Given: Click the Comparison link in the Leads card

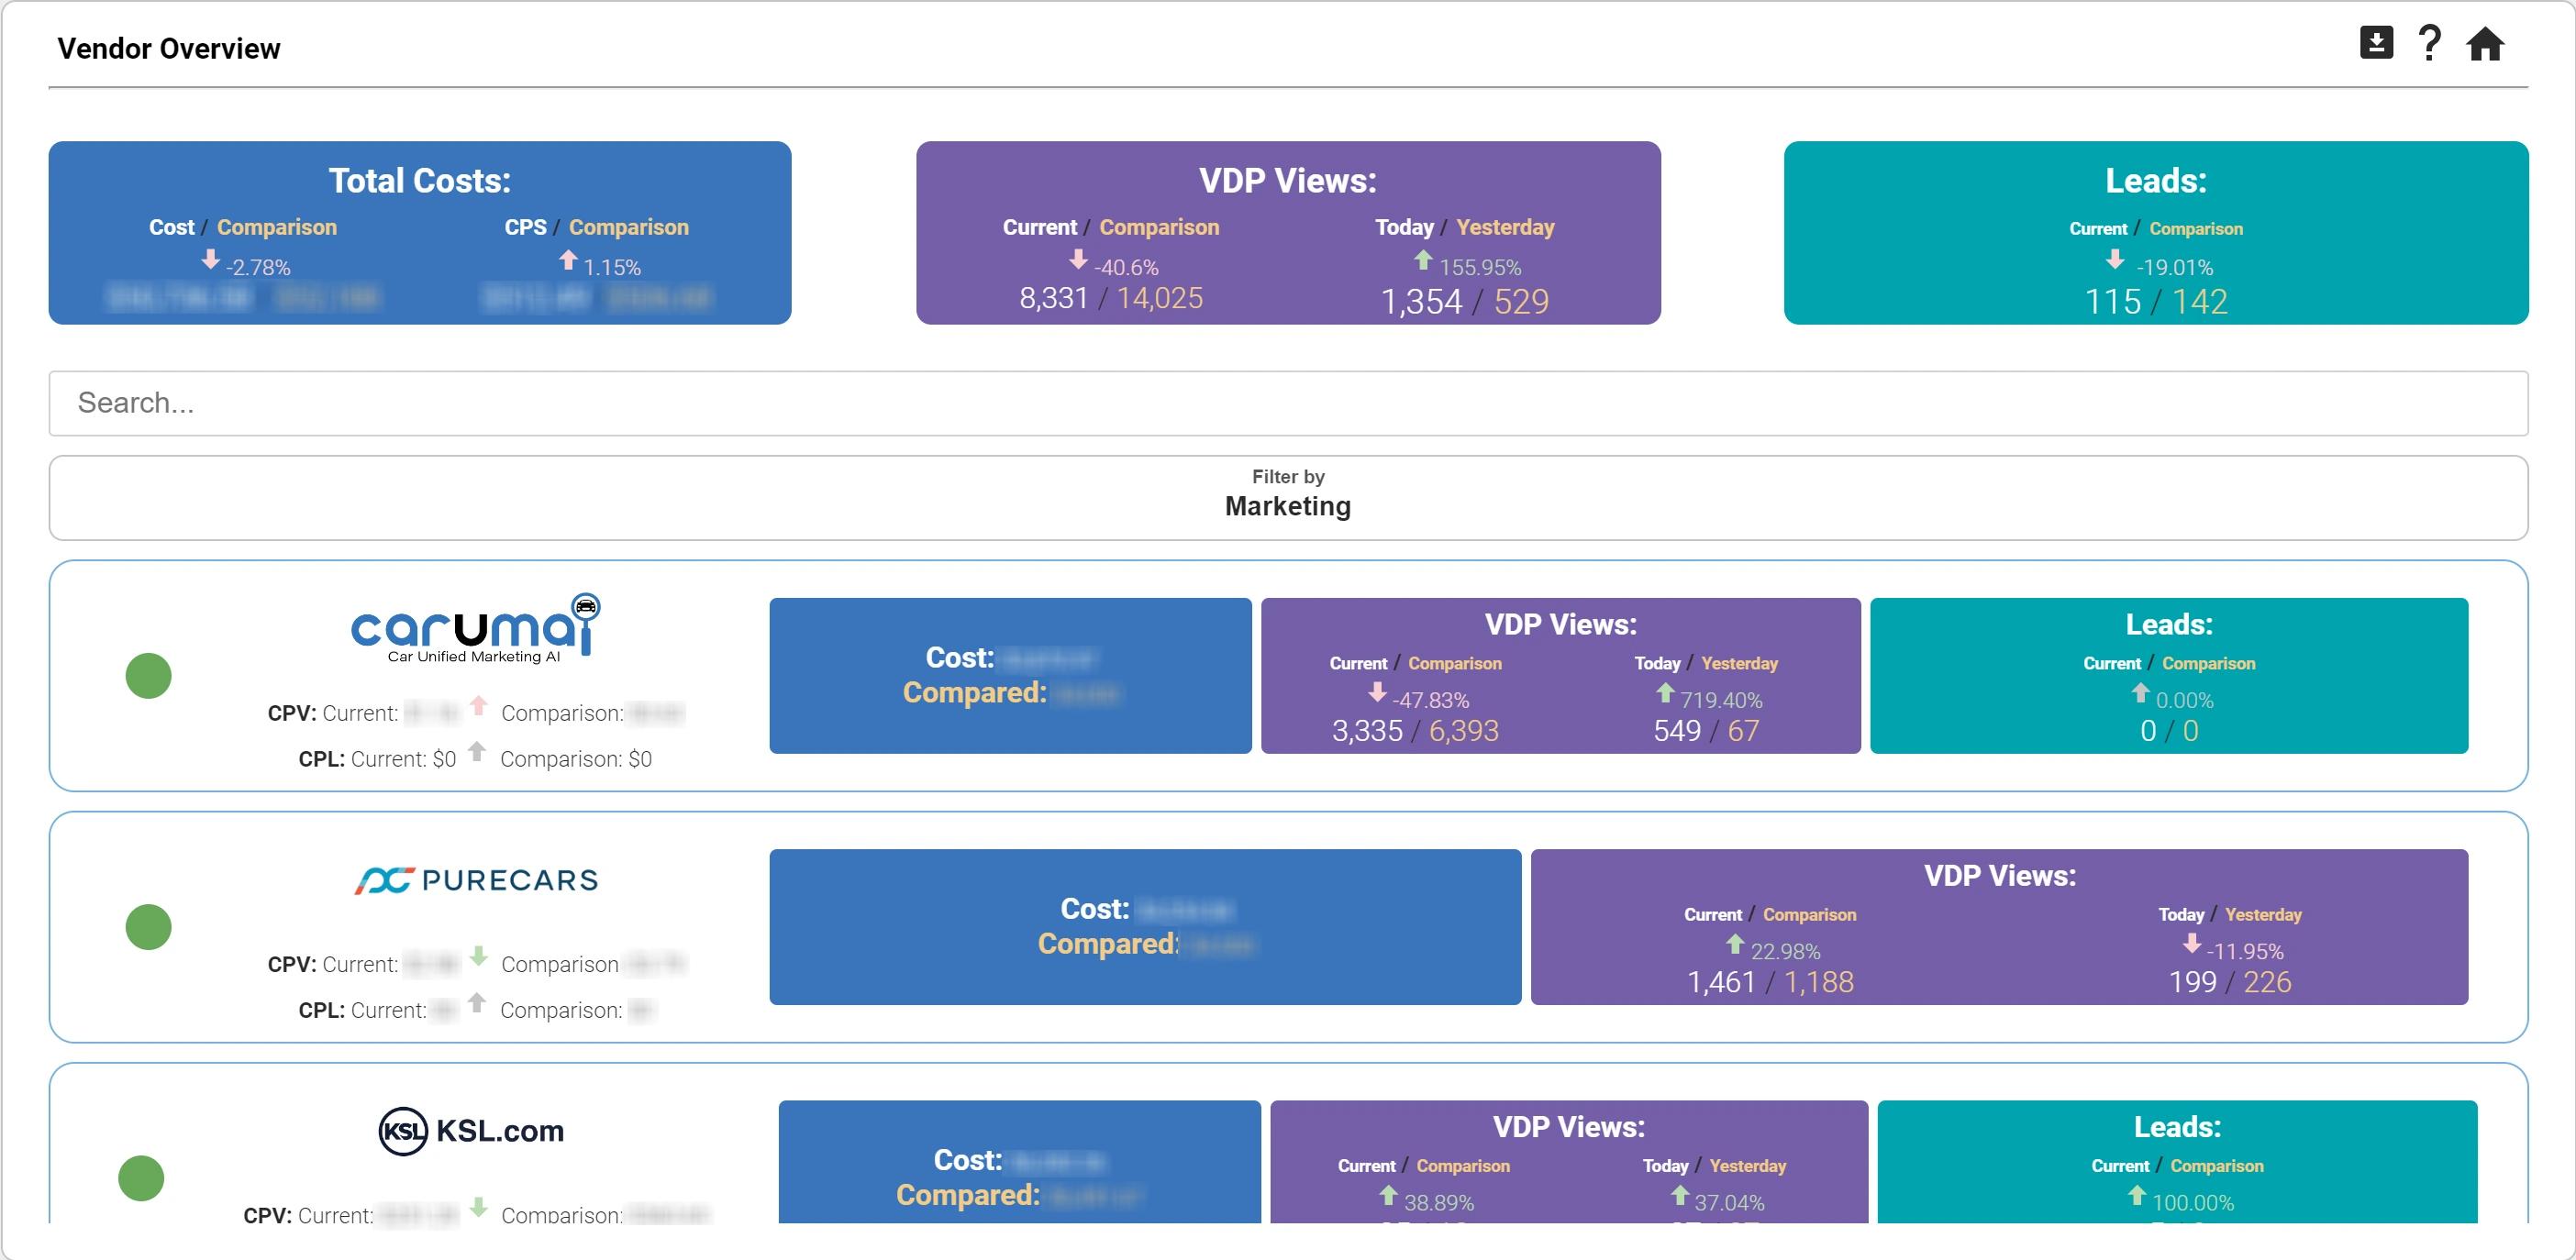Looking at the screenshot, I should pyautogui.click(x=2196, y=228).
